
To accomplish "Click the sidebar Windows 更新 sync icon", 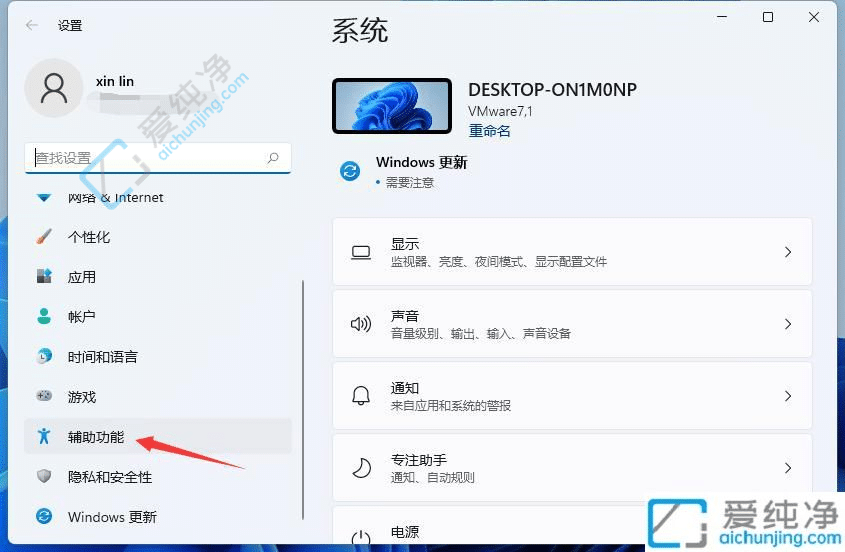I will tap(44, 516).
